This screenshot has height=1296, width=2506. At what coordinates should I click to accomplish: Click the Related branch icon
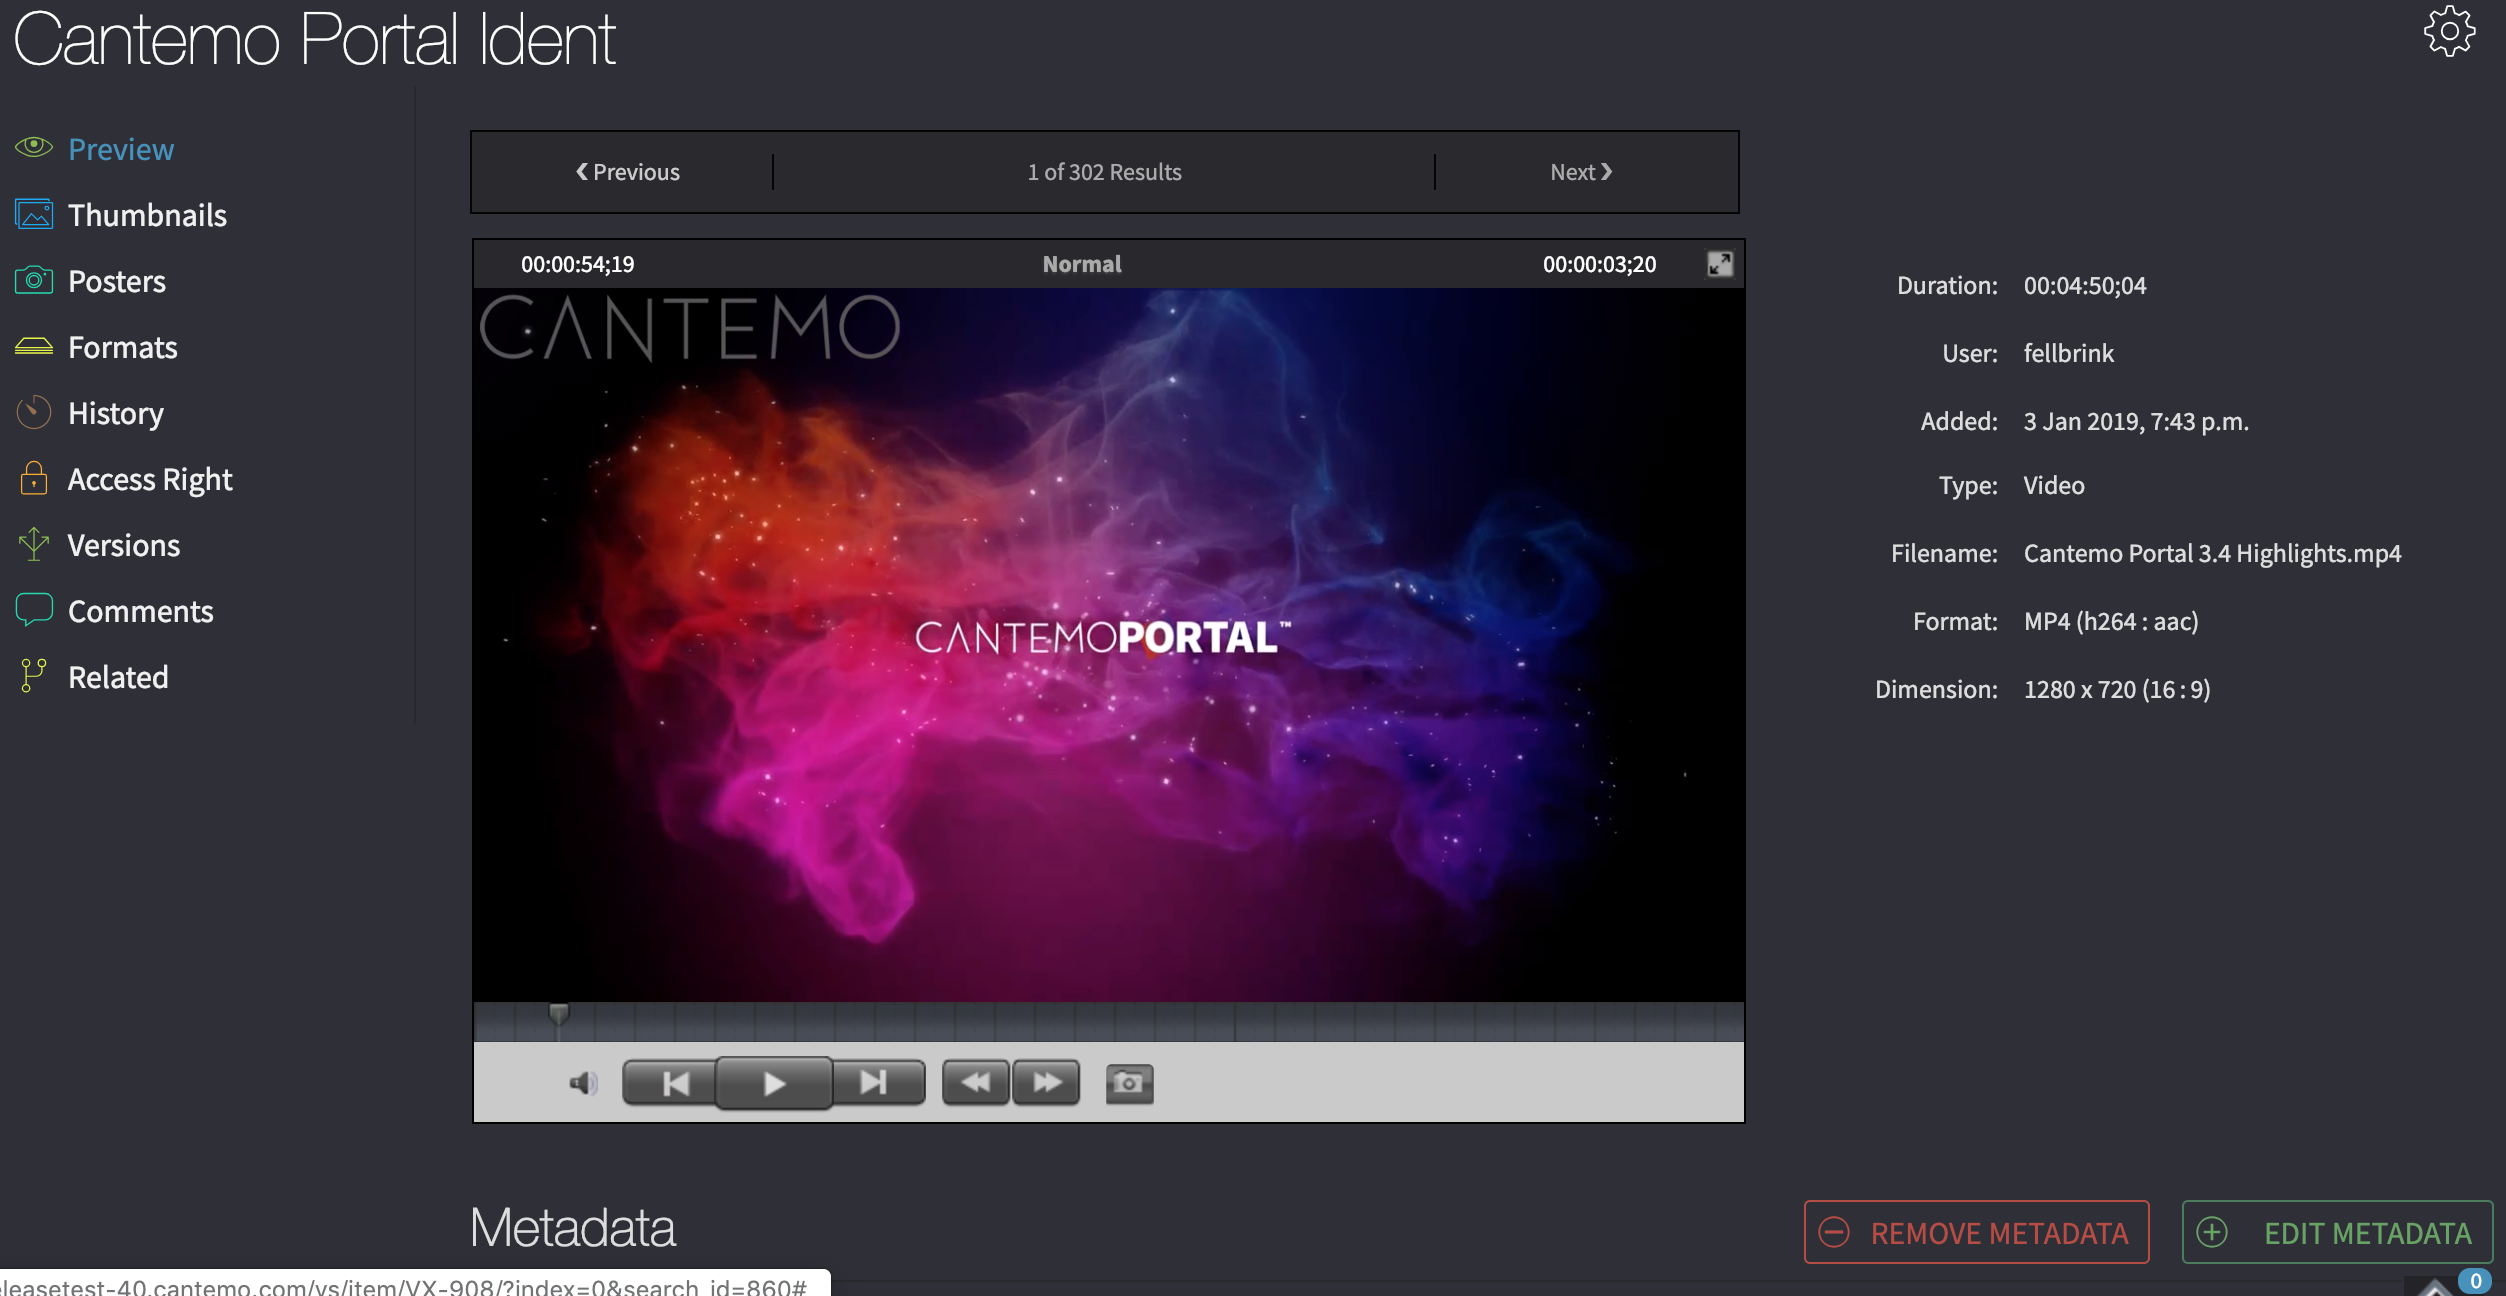(x=34, y=676)
